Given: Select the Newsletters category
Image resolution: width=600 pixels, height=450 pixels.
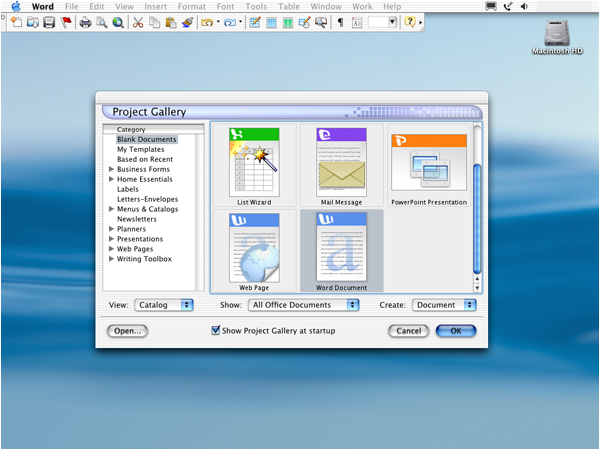Looking at the screenshot, I should (x=137, y=219).
